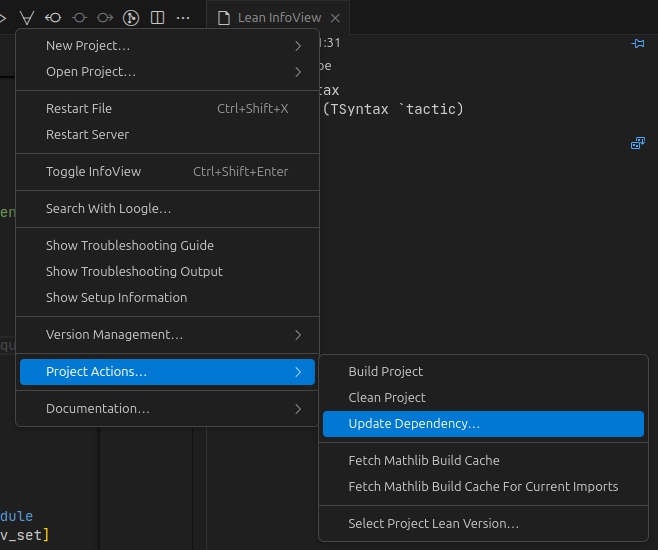
Task: Click the go to previous change icon
Action: [53, 18]
